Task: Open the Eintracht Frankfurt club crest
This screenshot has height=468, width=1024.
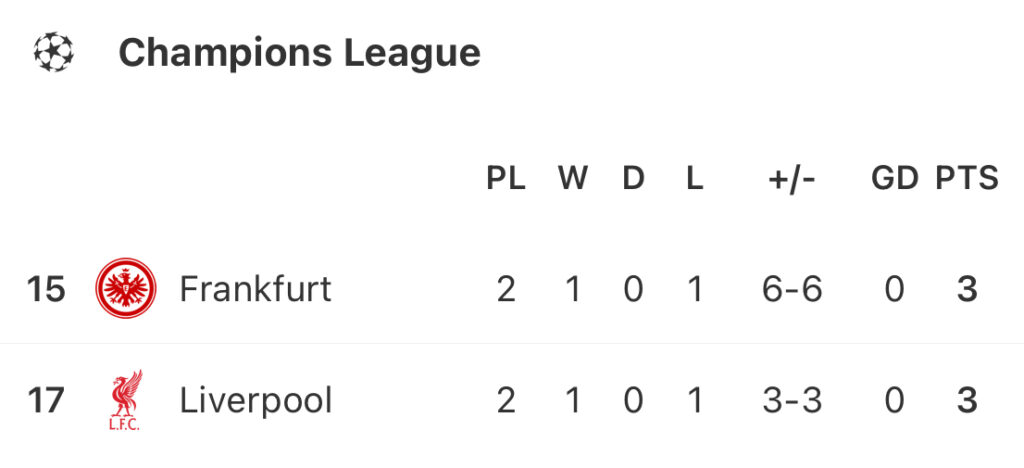Action: click(125, 289)
